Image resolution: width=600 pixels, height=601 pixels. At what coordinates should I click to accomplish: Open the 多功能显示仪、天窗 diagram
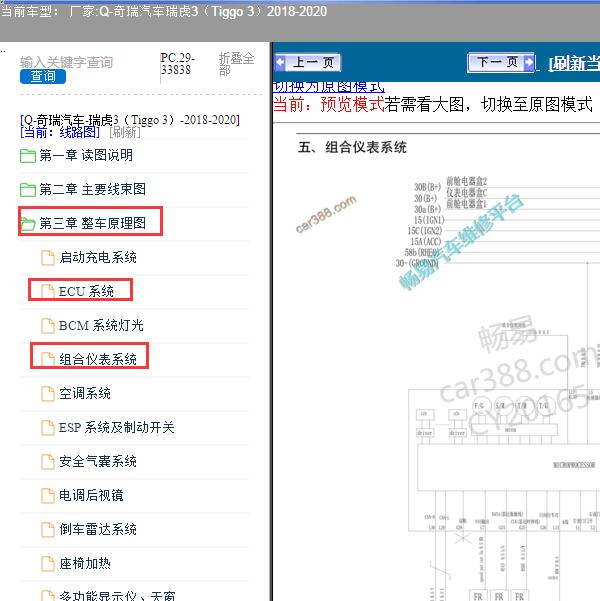click(117, 595)
